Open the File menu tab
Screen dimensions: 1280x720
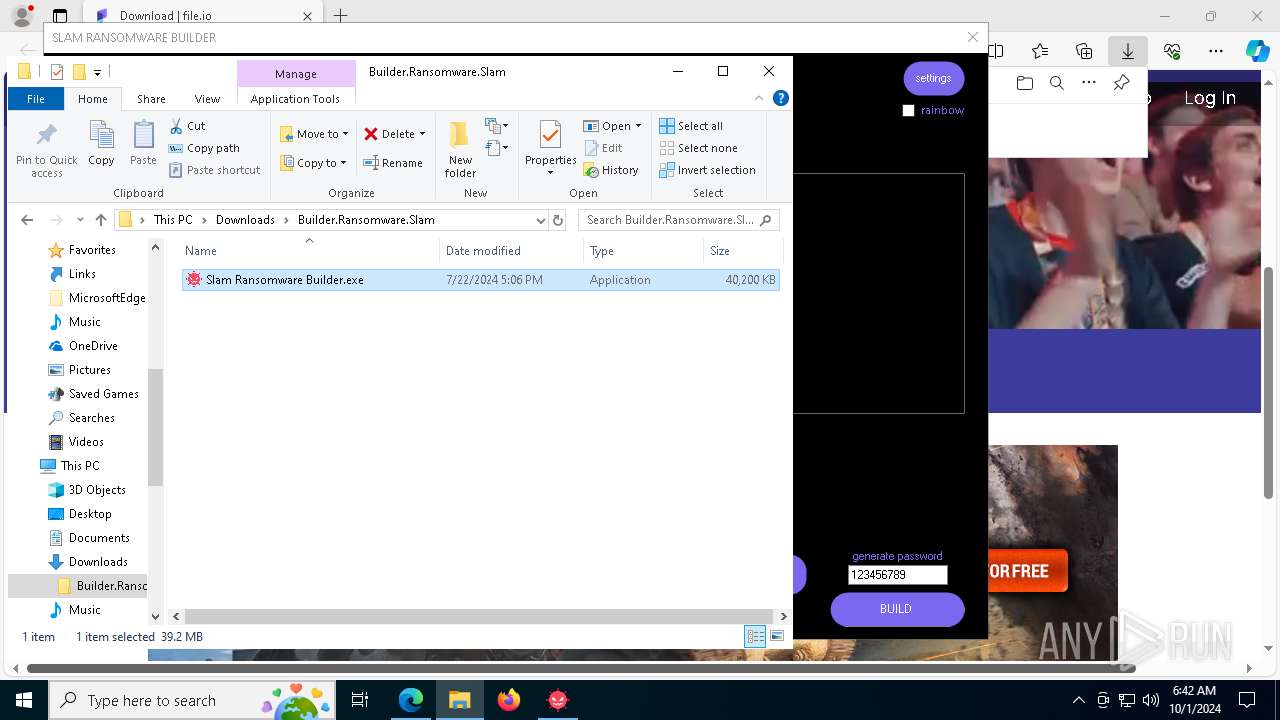tap(35, 99)
